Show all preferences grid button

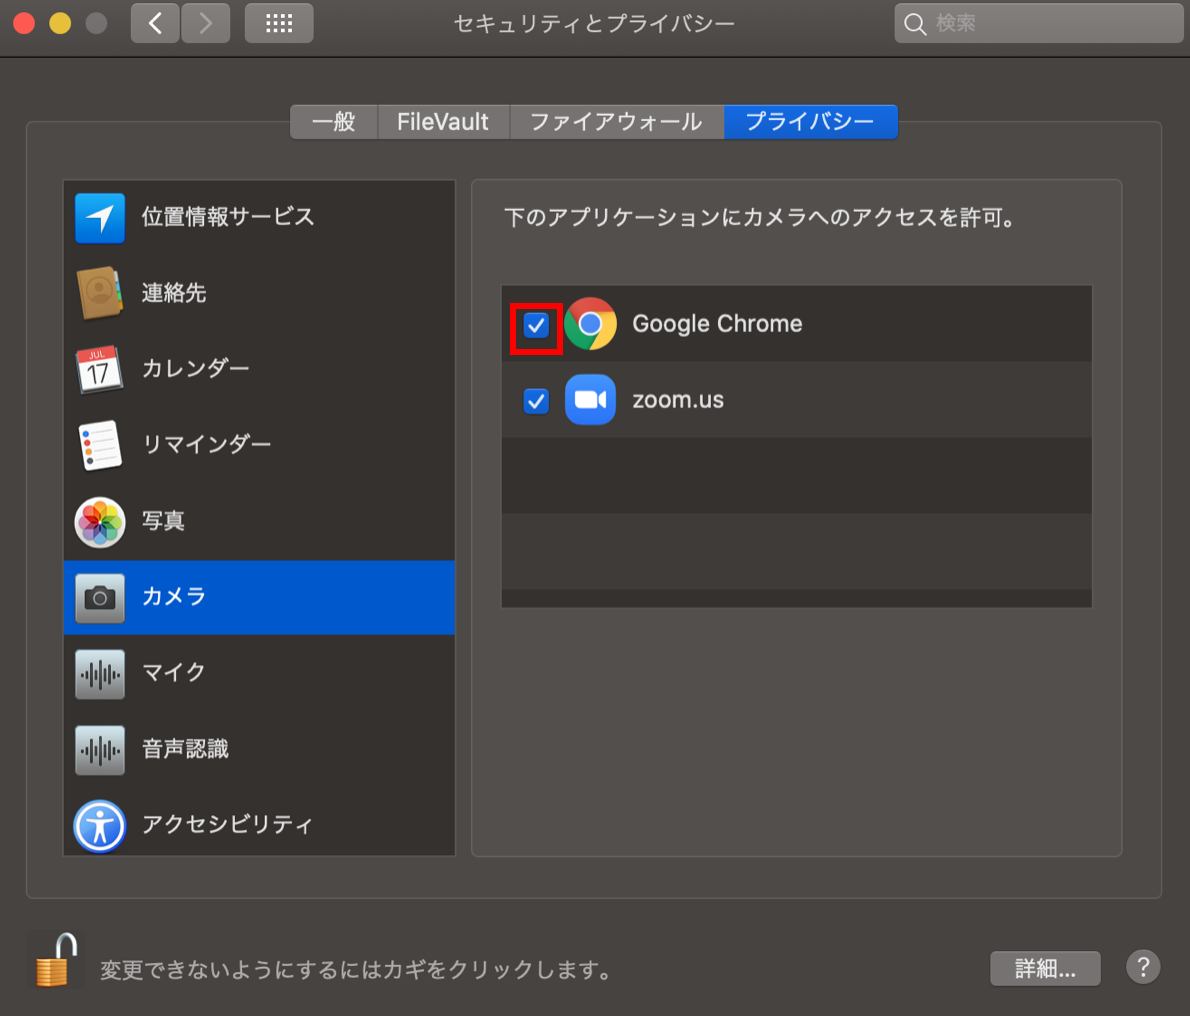(x=279, y=24)
